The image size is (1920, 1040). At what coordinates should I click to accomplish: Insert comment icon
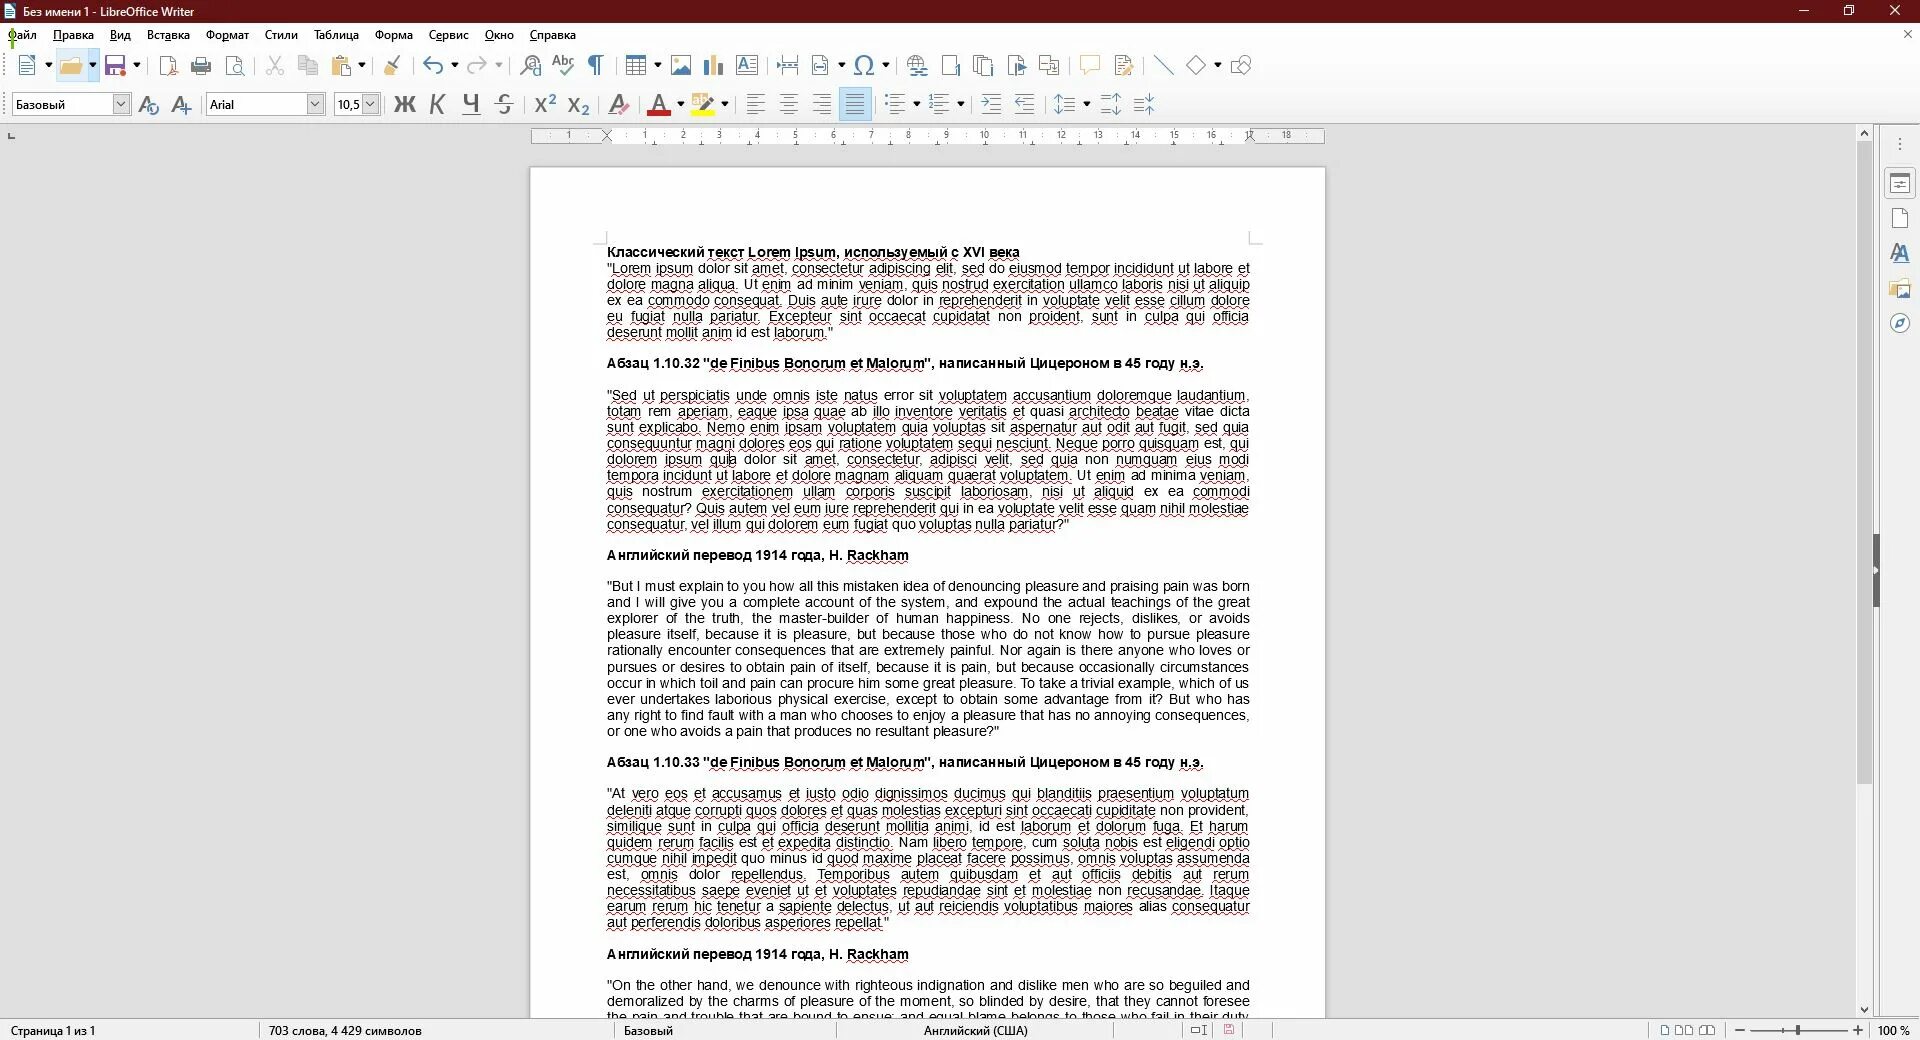1089,66
